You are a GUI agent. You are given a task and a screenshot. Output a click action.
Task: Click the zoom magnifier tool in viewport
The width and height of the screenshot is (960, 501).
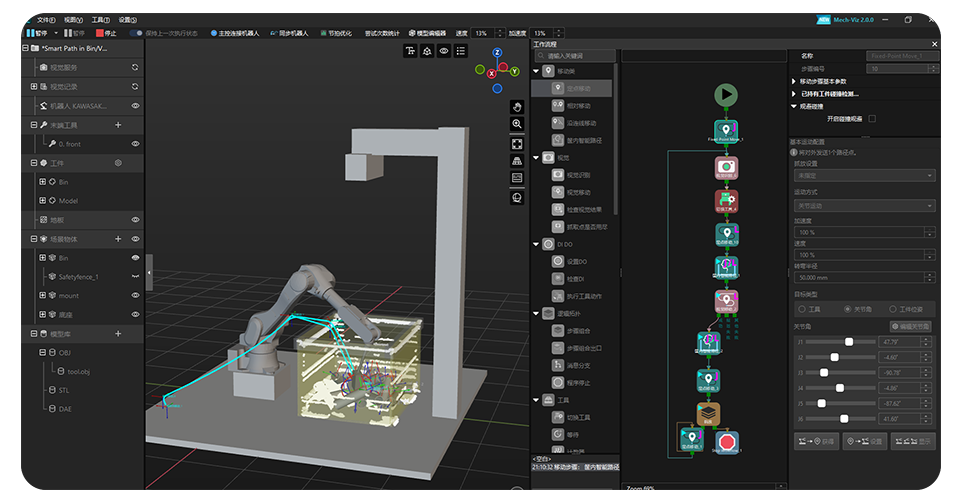coord(517,124)
